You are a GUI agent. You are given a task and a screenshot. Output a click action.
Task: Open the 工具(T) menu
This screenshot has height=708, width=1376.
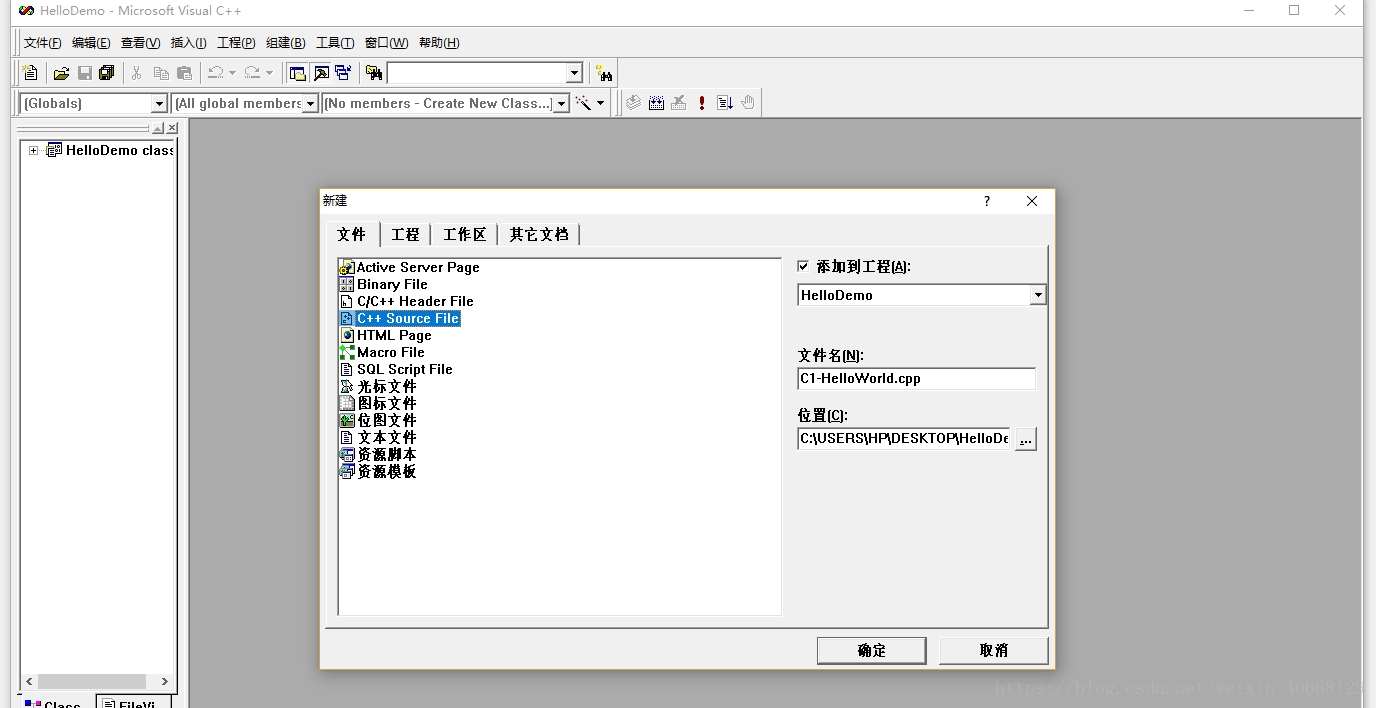335,43
